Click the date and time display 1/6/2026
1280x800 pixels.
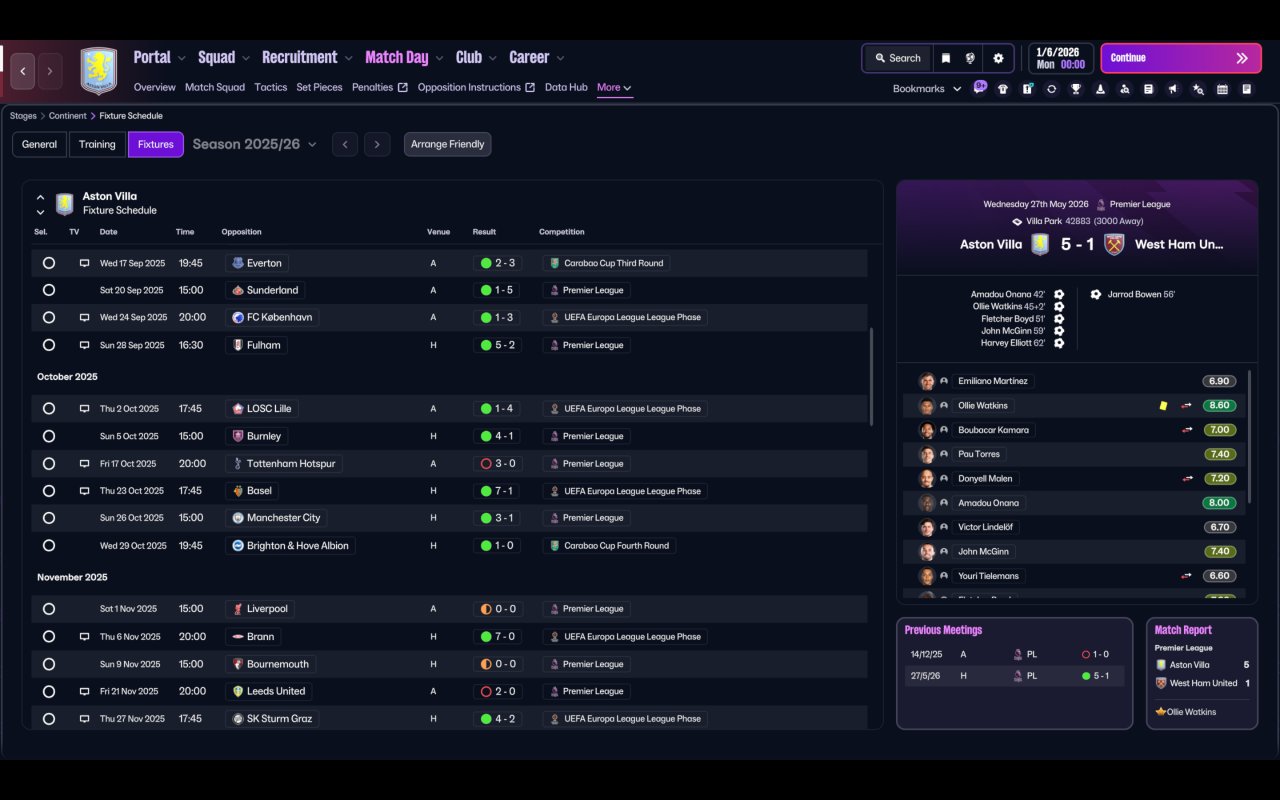[x=1060, y=58]
